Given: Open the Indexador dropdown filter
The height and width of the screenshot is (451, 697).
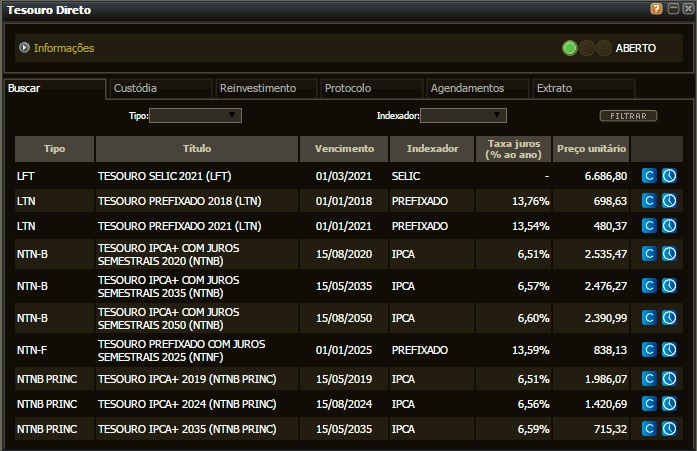Looking at the screenshot, I should click(x=463, y=116).
